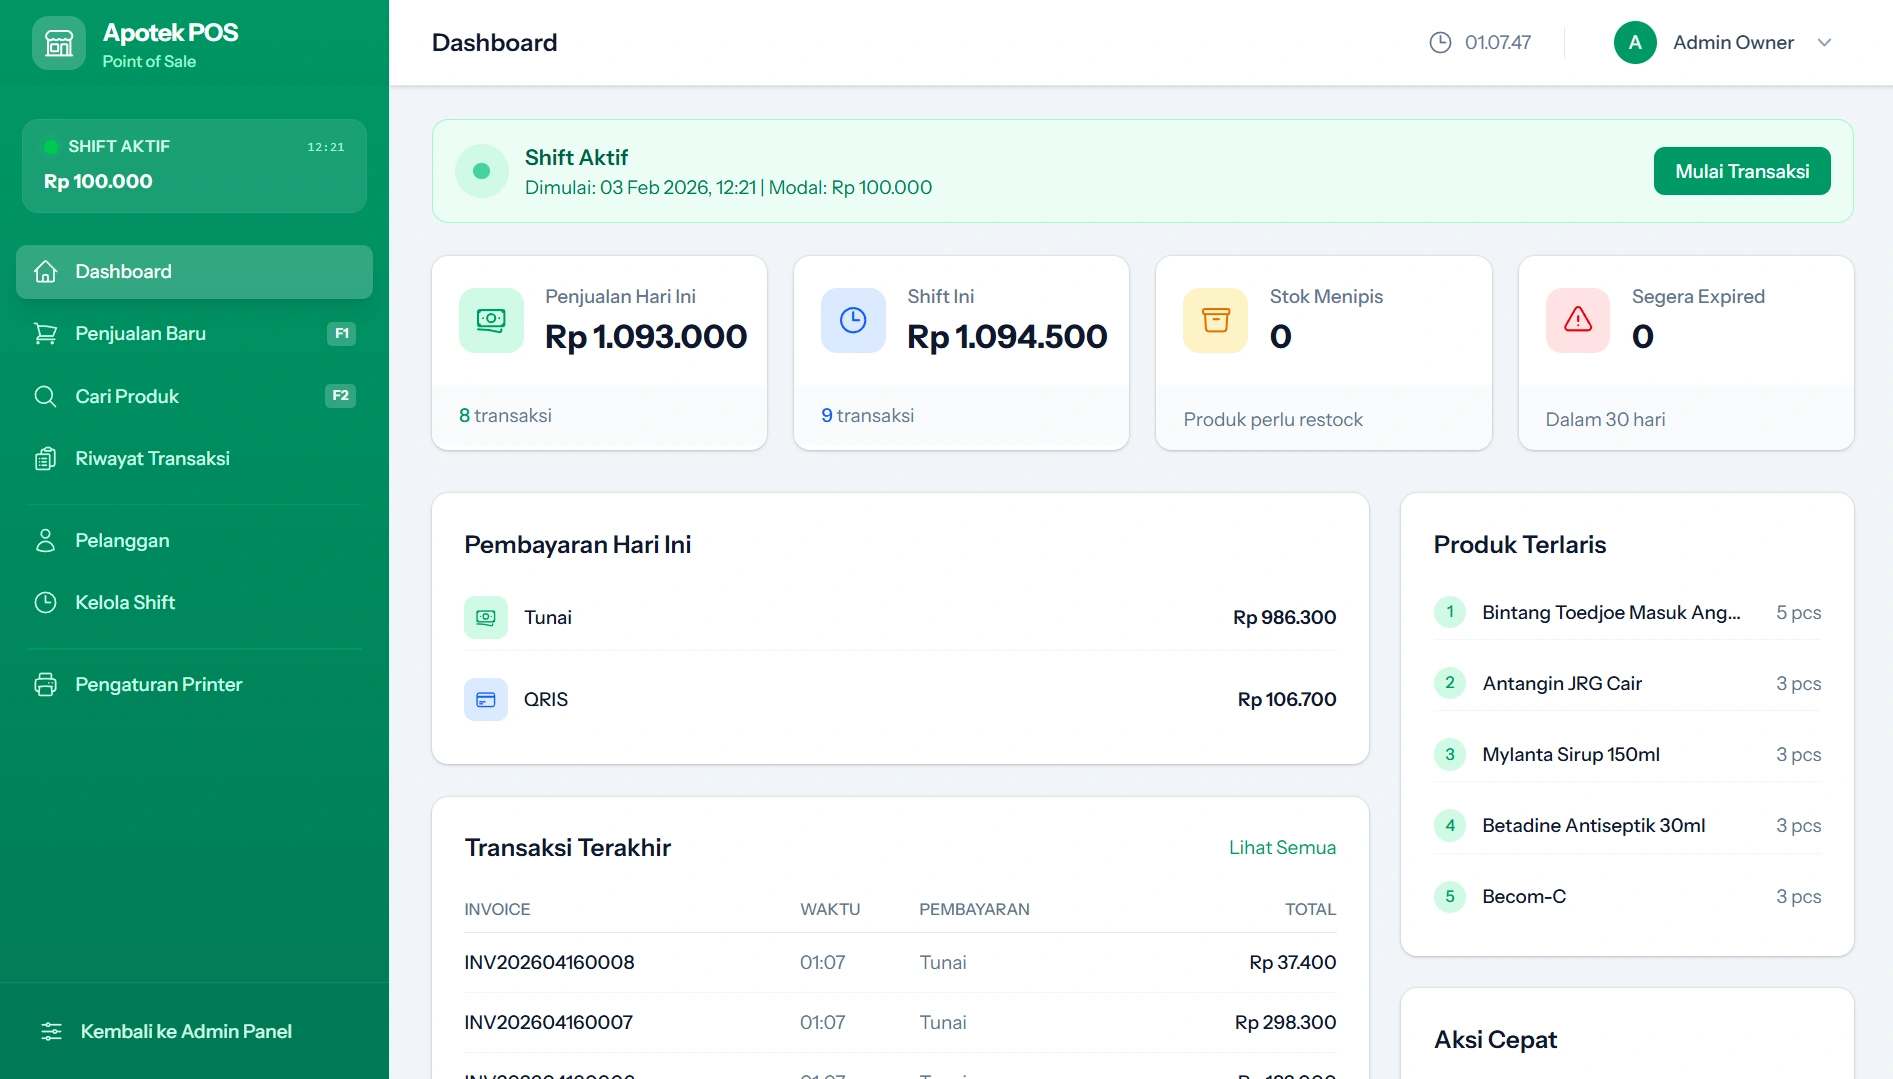Click the Shift Aktif green status dot in banner

(481, 171)
